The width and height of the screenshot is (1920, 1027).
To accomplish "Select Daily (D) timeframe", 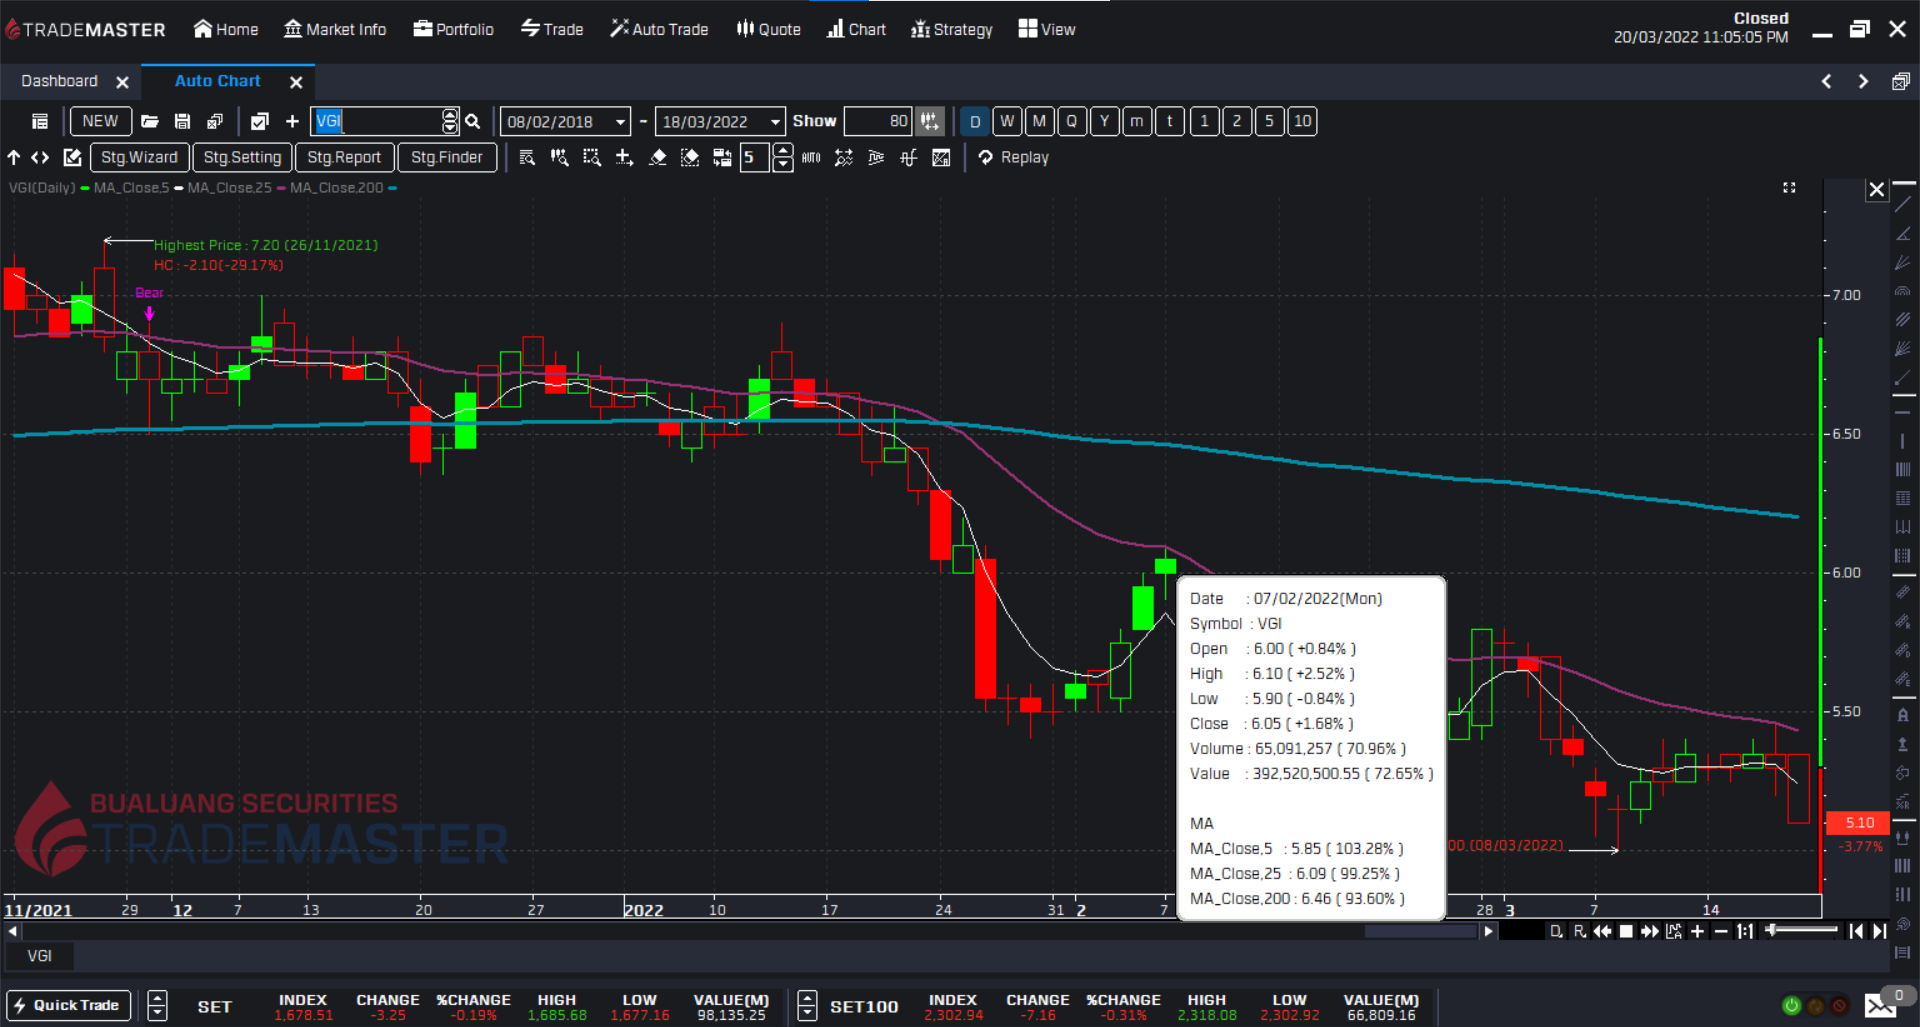I will point(975,121).
